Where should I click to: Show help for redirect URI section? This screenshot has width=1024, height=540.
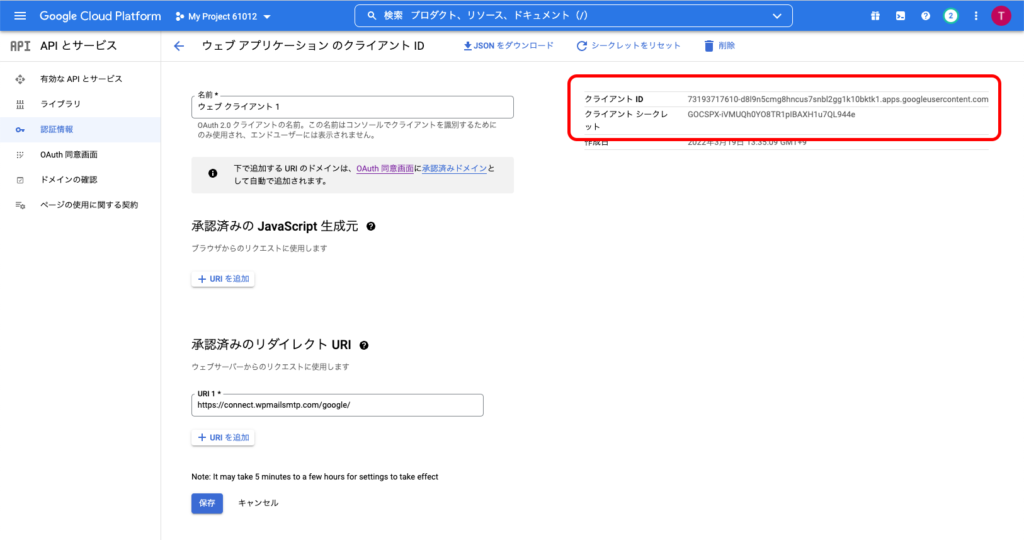pos(364,345)
